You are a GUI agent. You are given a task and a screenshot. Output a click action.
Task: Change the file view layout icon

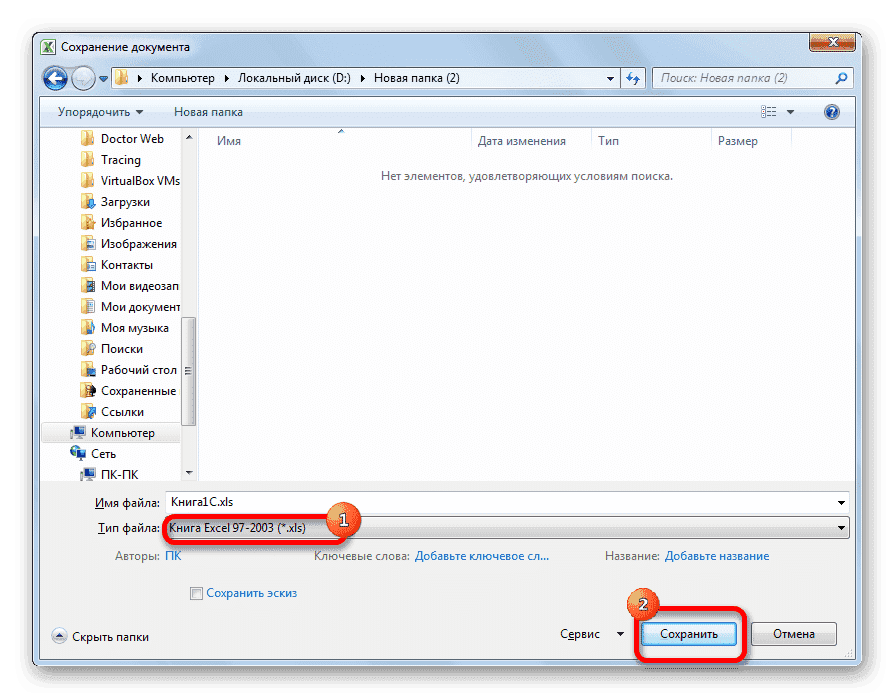click(x=768, y=111)
